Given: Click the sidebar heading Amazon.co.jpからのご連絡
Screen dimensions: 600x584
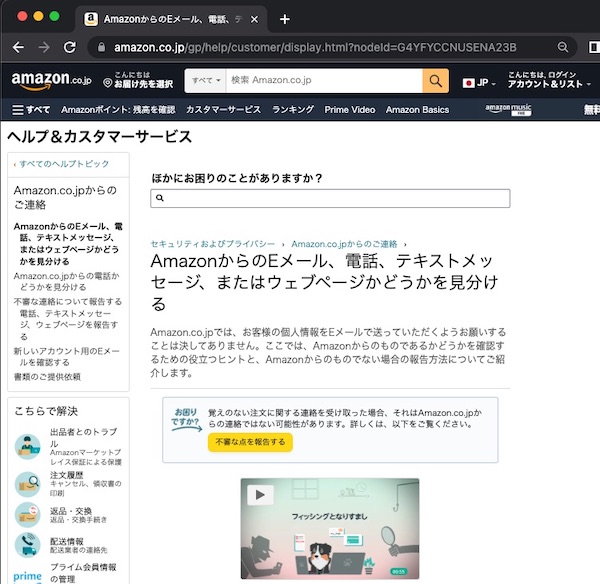Looking at the screenshot, I should [65, 197].
